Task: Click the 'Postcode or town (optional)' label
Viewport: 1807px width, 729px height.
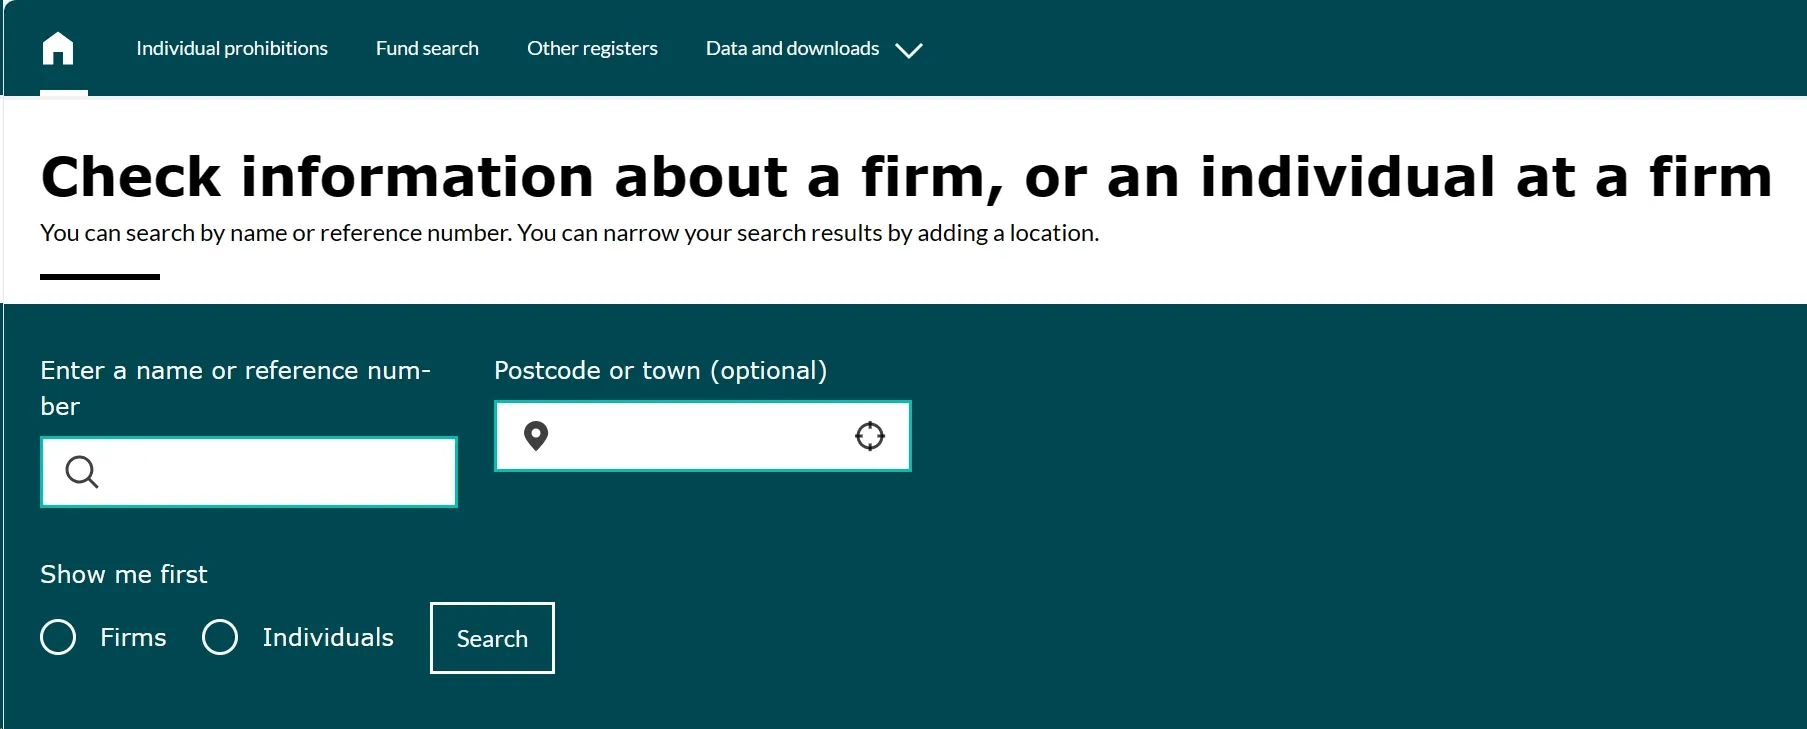Action: click(661, 371)
